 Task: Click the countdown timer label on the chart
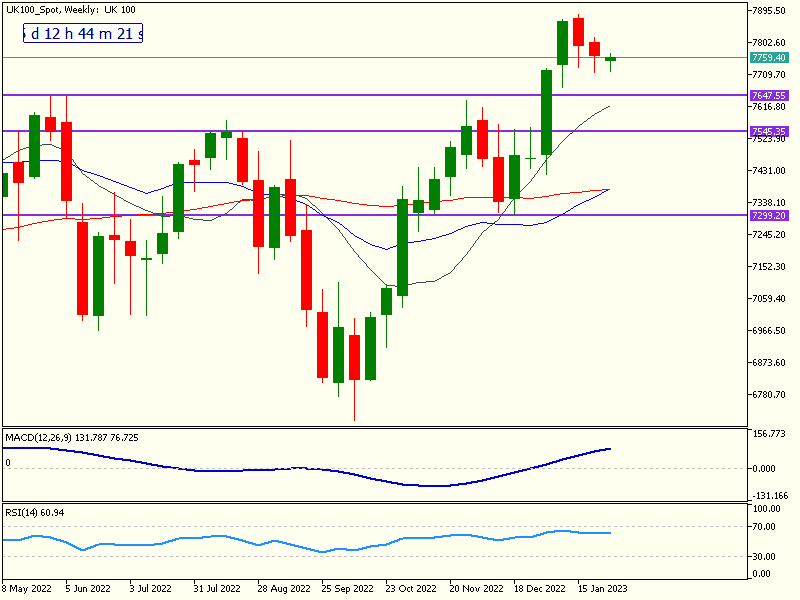[x=84, y=34]
